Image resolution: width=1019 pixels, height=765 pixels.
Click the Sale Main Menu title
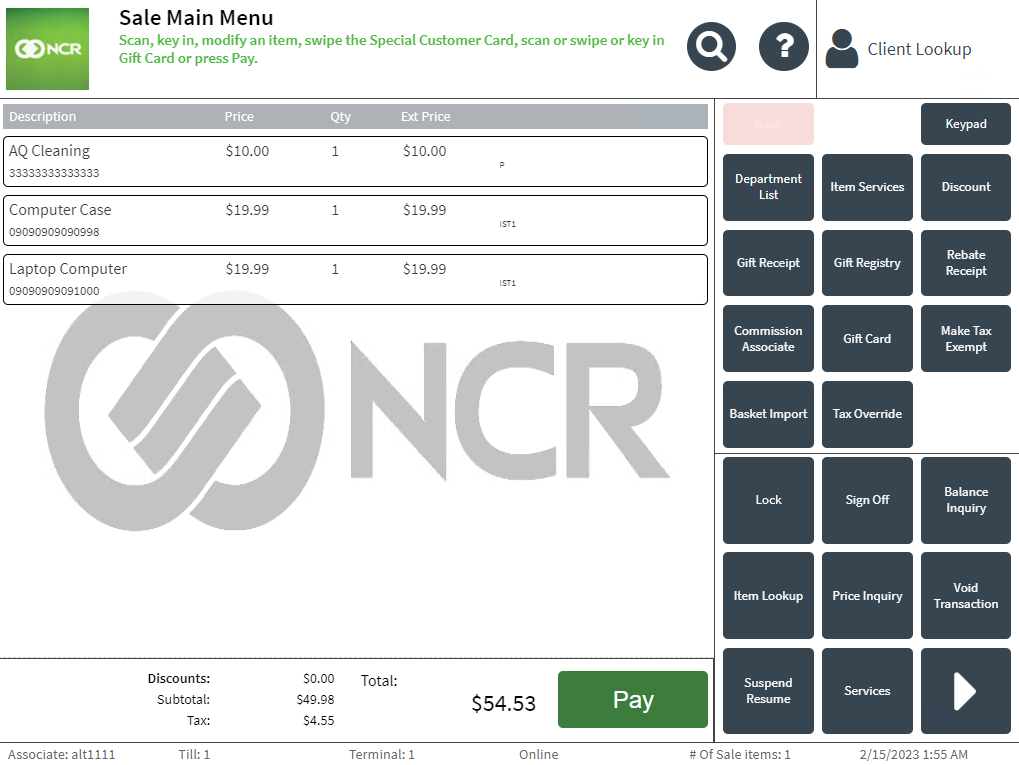[196, 18]
